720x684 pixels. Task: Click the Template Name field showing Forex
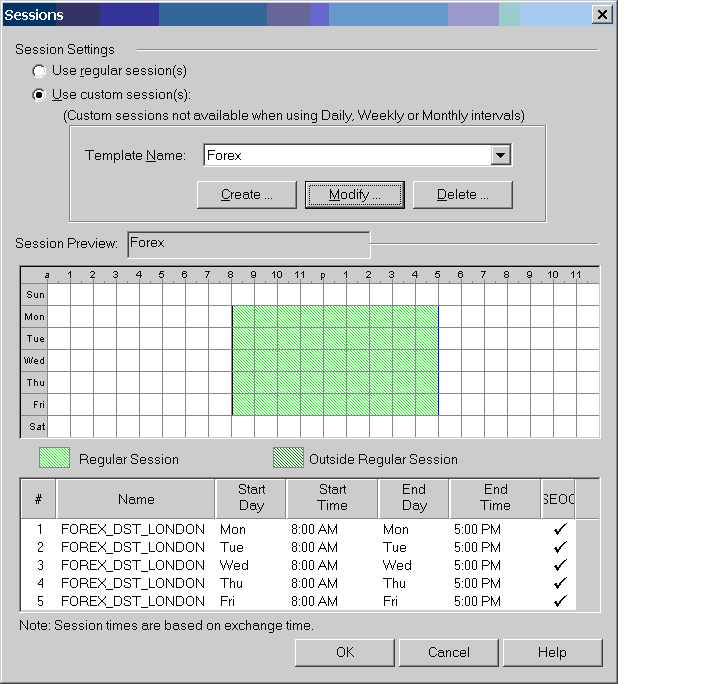pos(346,155)
